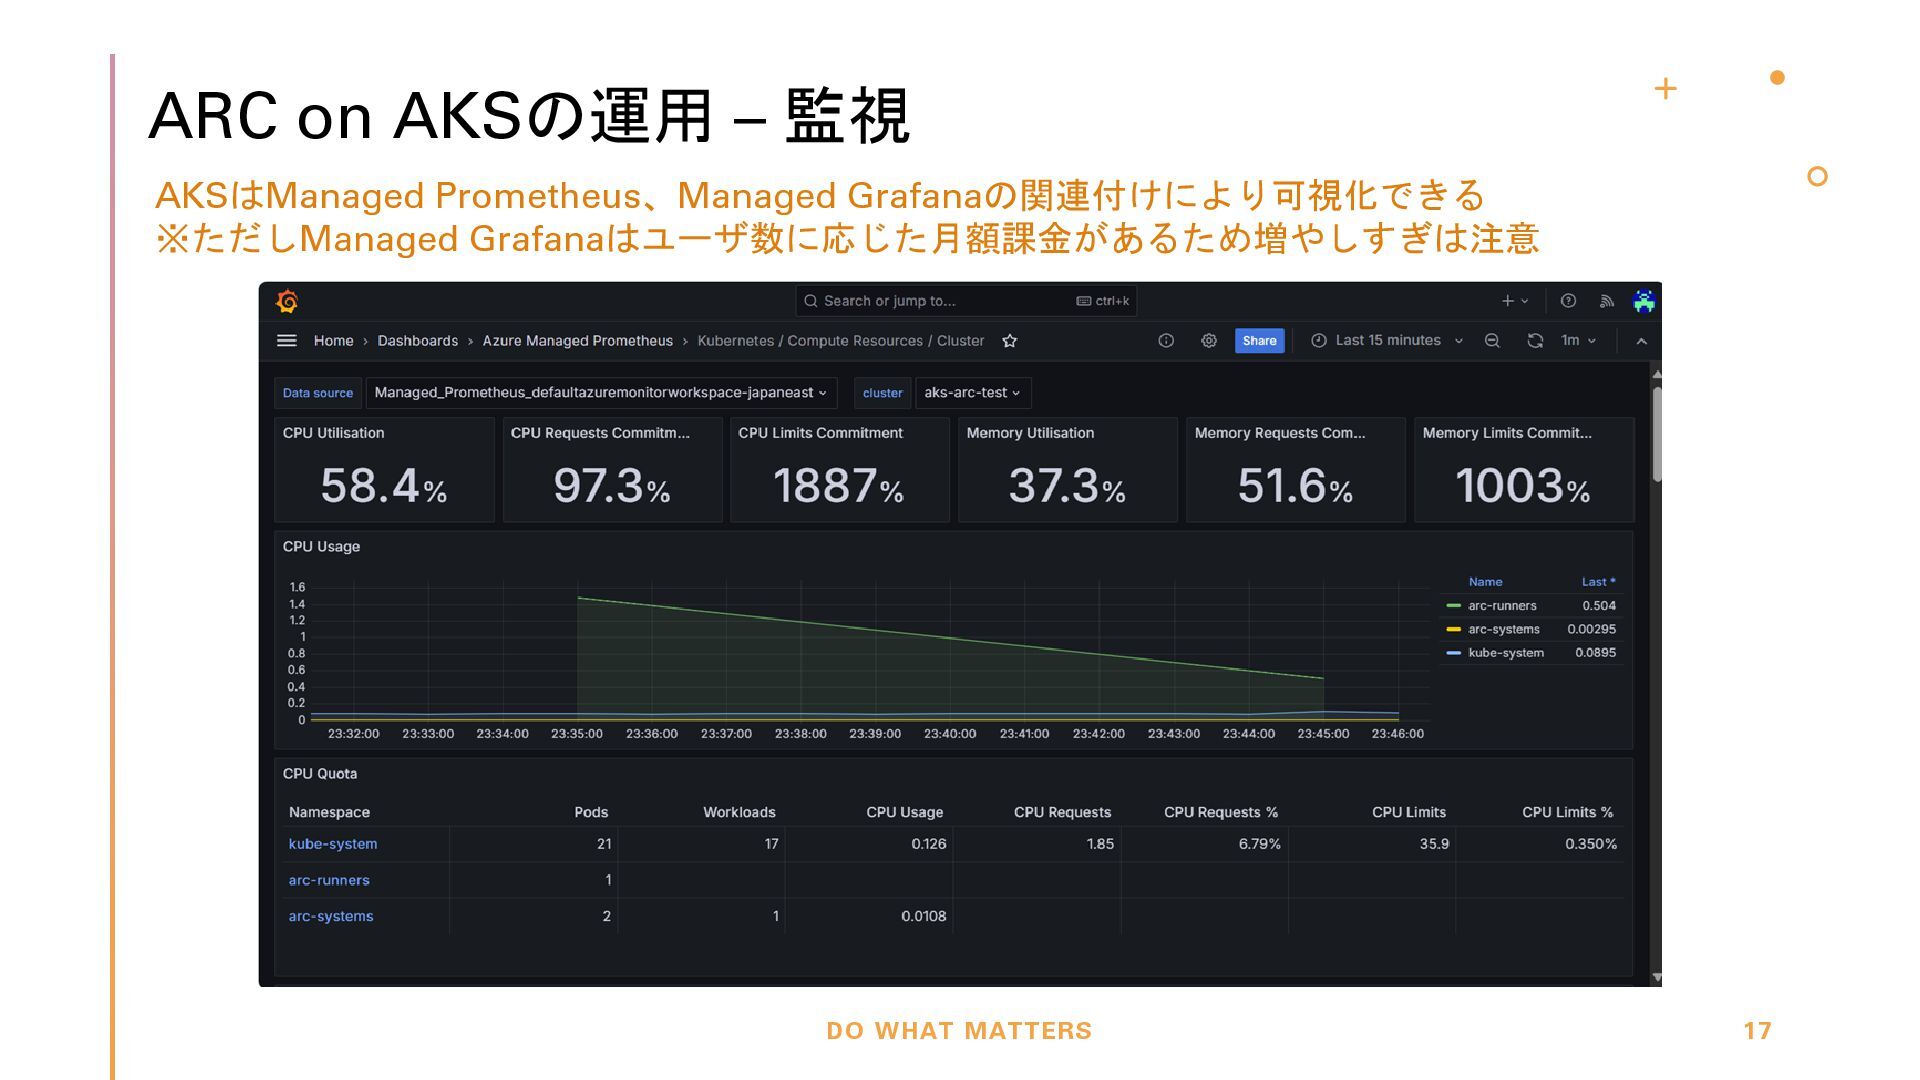Open the aks-arc-test cluster dropdown
This screenshot has height=1080, width=1920.
pos(972,393)
